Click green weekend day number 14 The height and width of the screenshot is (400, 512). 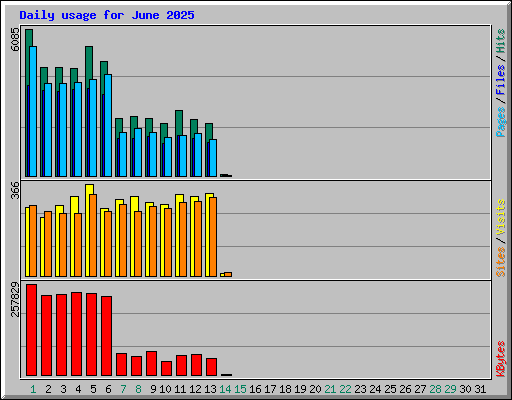[225, 389]
